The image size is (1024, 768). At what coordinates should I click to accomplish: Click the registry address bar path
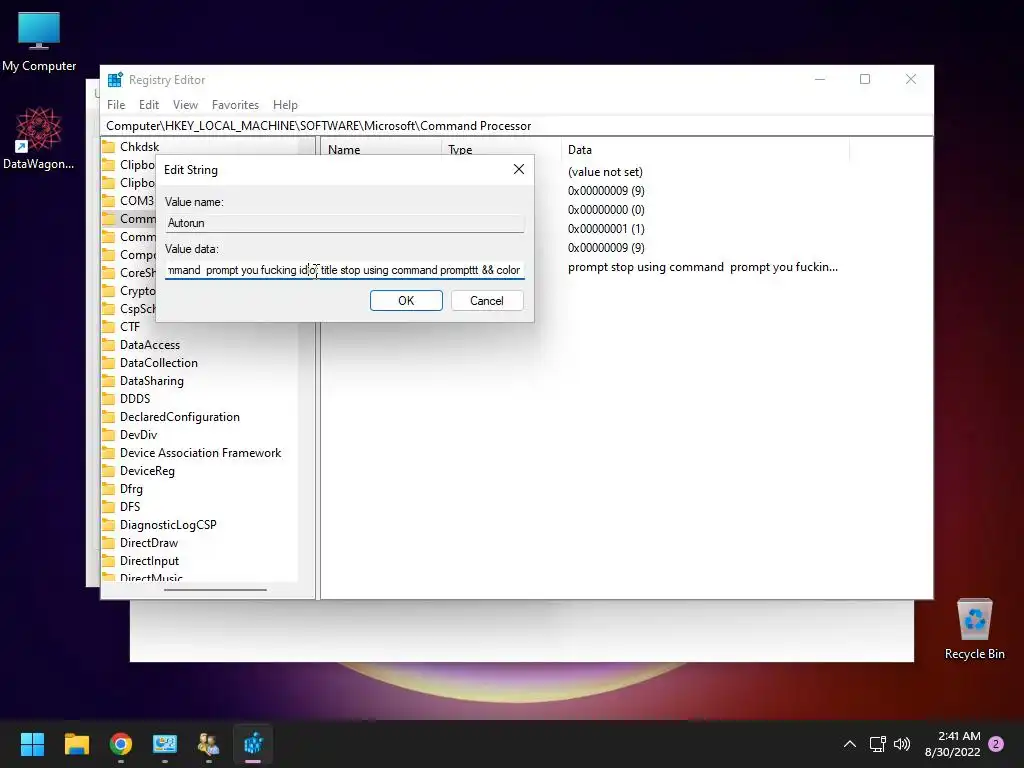[319, 125]
